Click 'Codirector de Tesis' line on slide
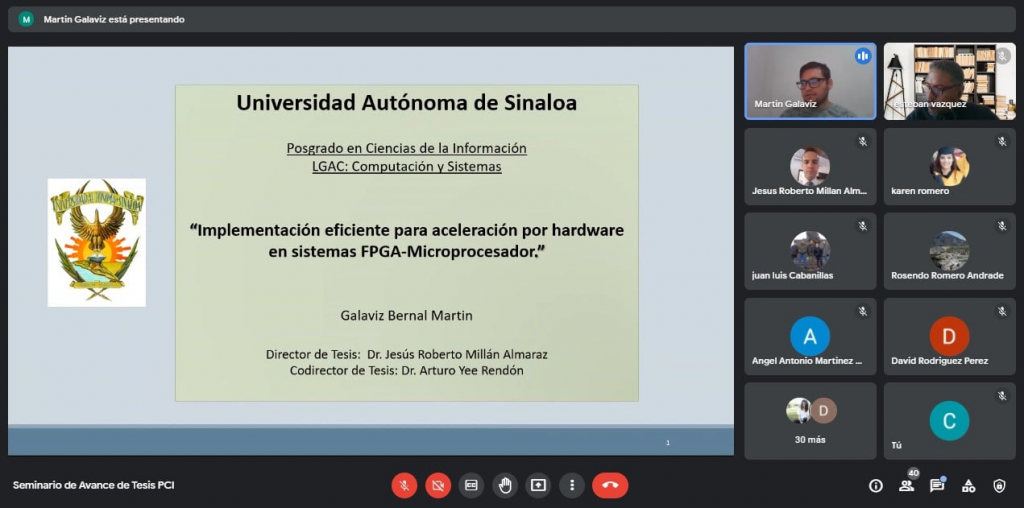 (406, 371)
